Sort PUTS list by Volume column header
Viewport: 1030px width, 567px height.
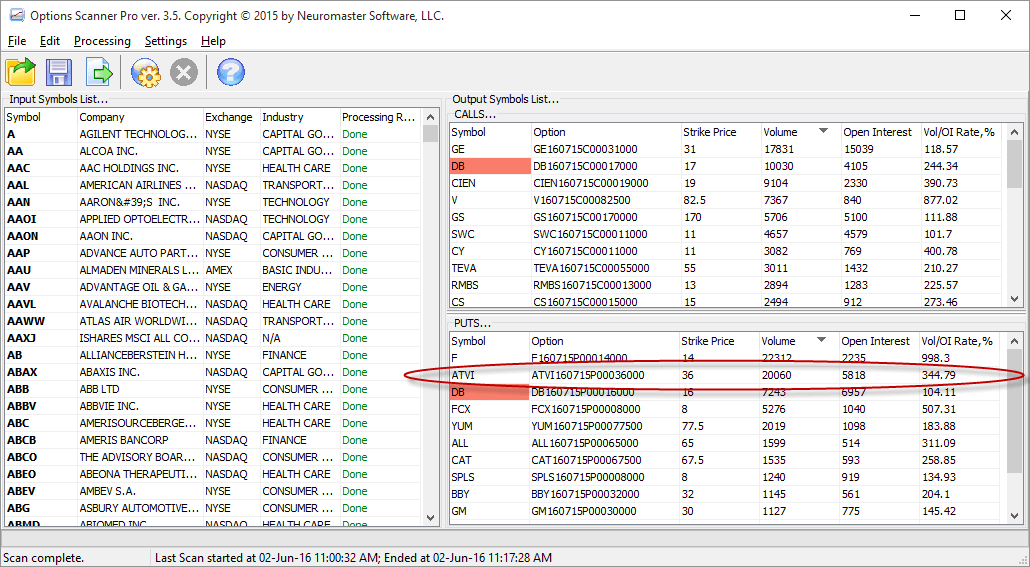click(797, 341)
